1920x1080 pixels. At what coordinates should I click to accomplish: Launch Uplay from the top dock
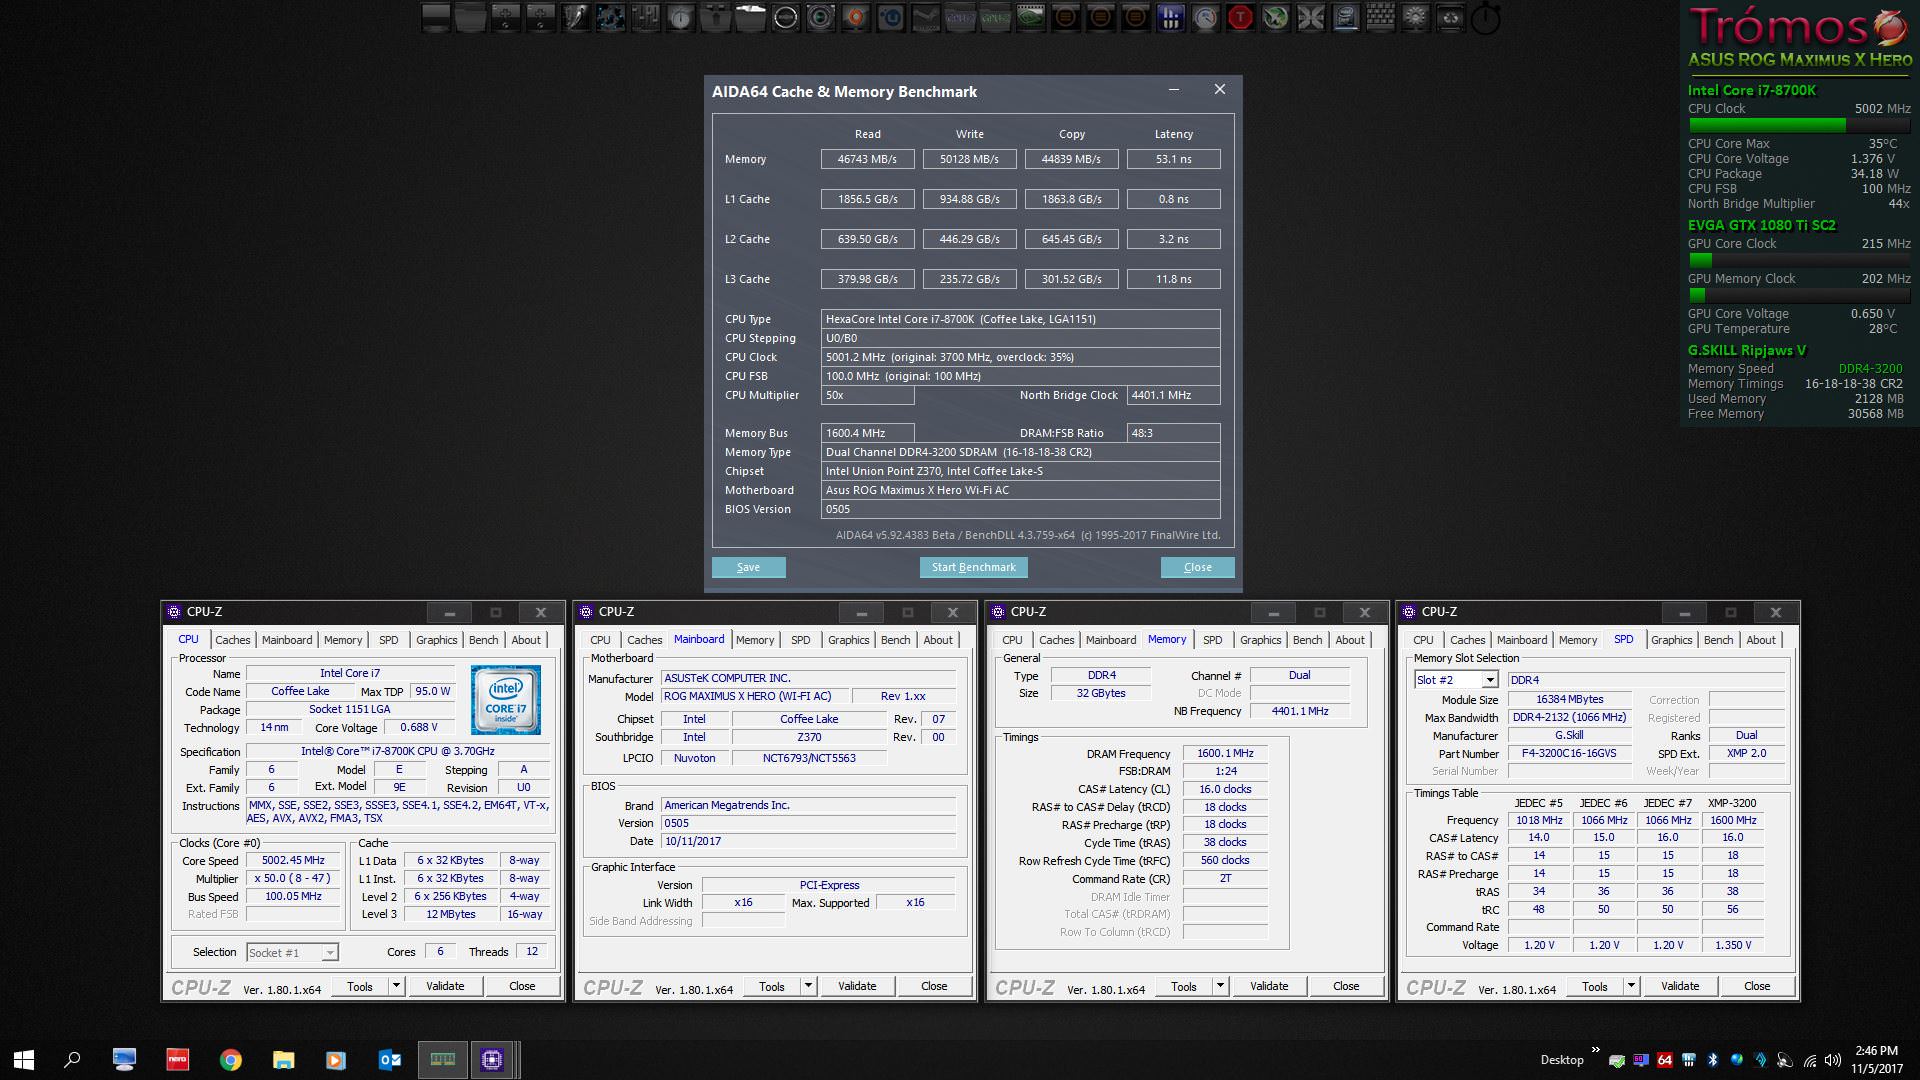coord(891,18)
